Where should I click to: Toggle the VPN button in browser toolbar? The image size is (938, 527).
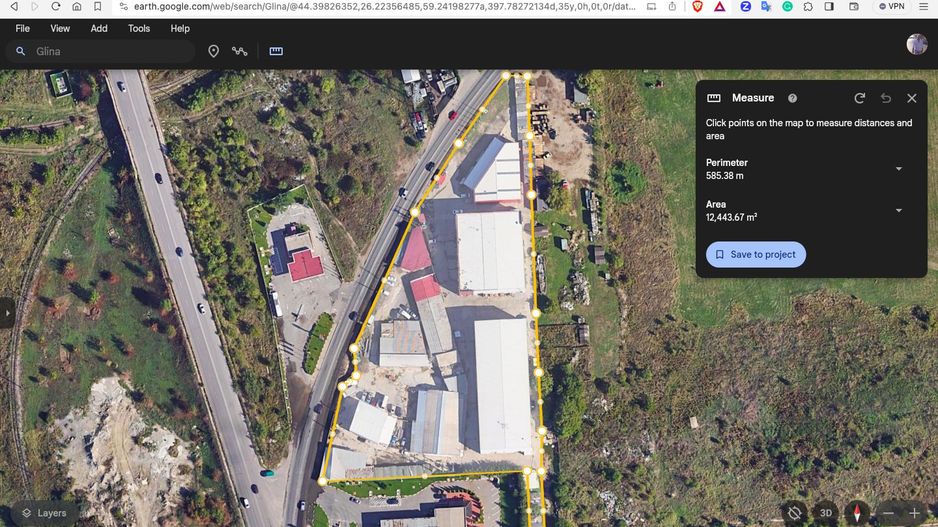tap(890, 6)
